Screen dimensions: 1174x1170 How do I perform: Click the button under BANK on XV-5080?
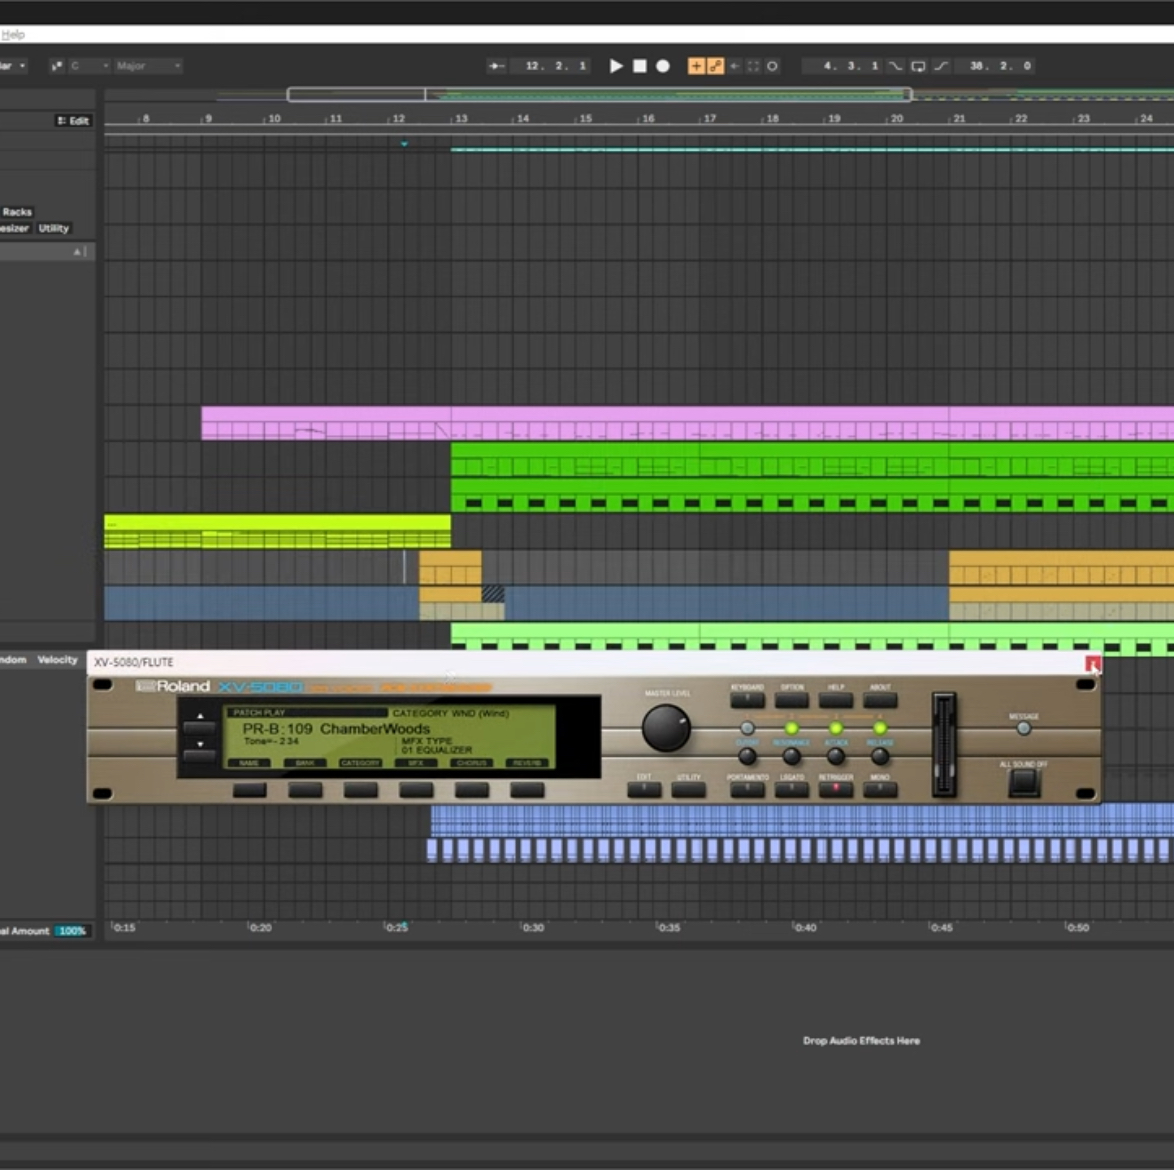(305, 790)
